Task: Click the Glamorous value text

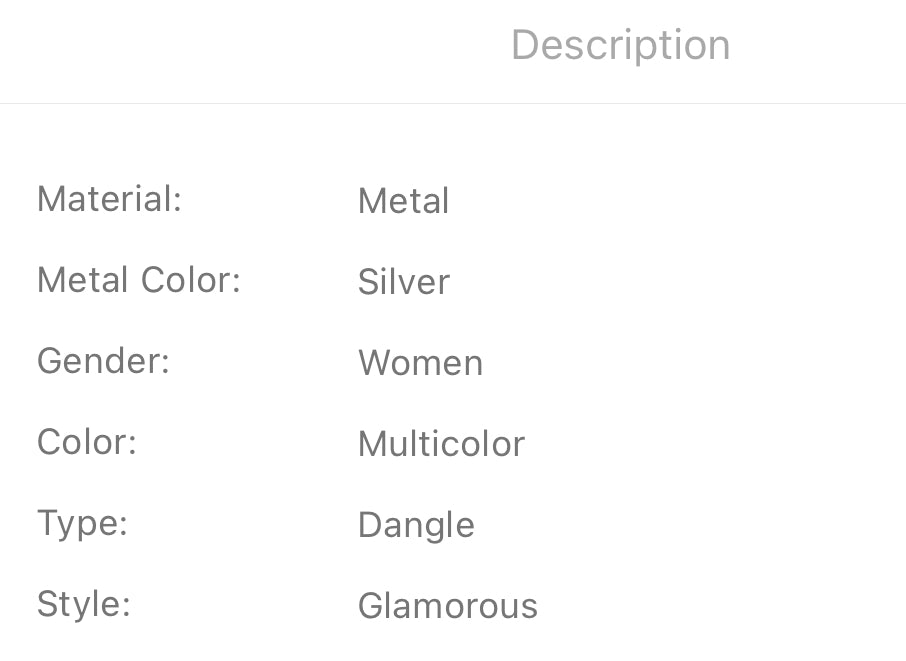Action: point(448,606)
